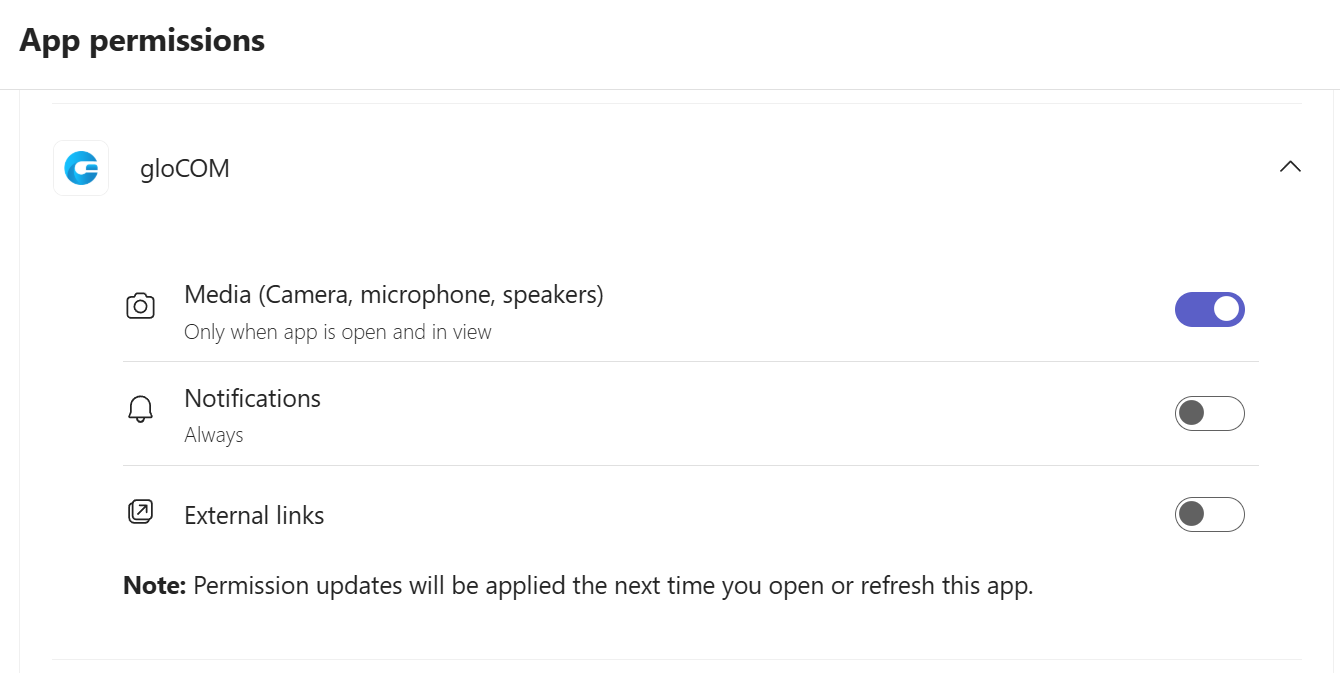Click the App permissions heading
This screenshot has width=1340, height=673.
point(141,40)
